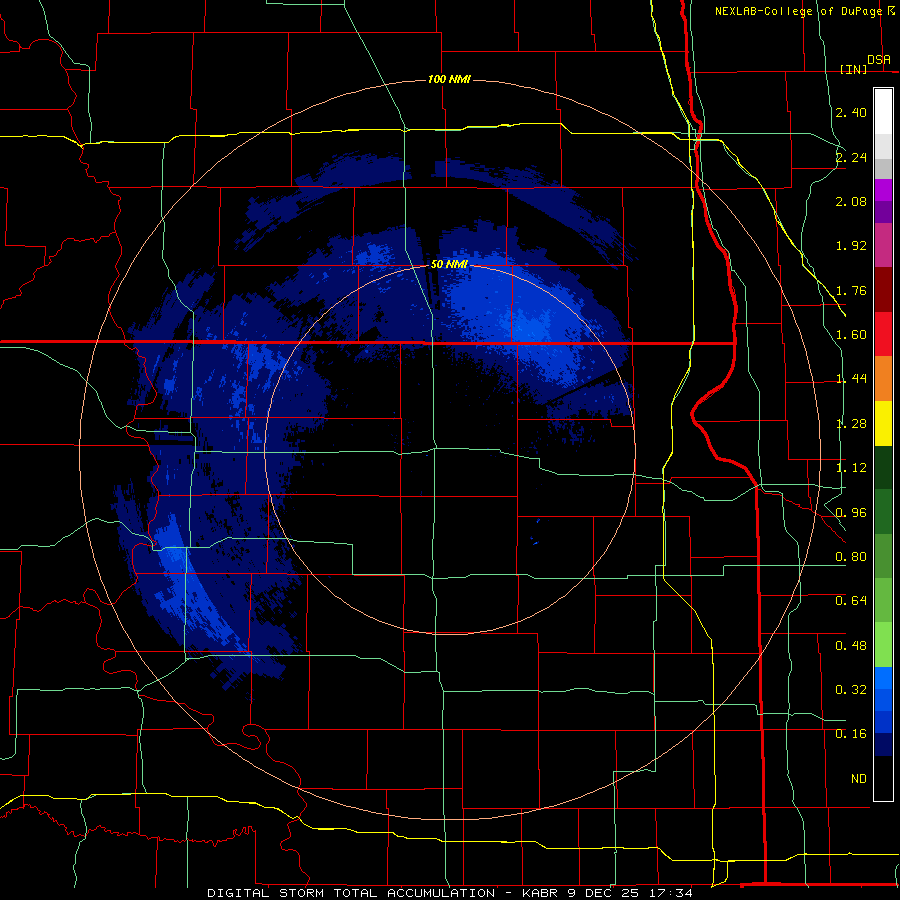Image resolution: width=900 pixels, height=900 pixels.
Task: Click the 1.44 legend value
Action: [x=851, y=378]
